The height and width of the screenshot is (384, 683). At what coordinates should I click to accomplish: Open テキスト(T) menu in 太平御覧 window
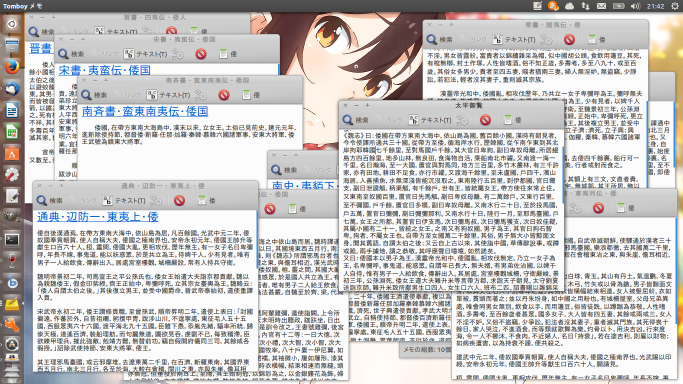coord(430,120)
